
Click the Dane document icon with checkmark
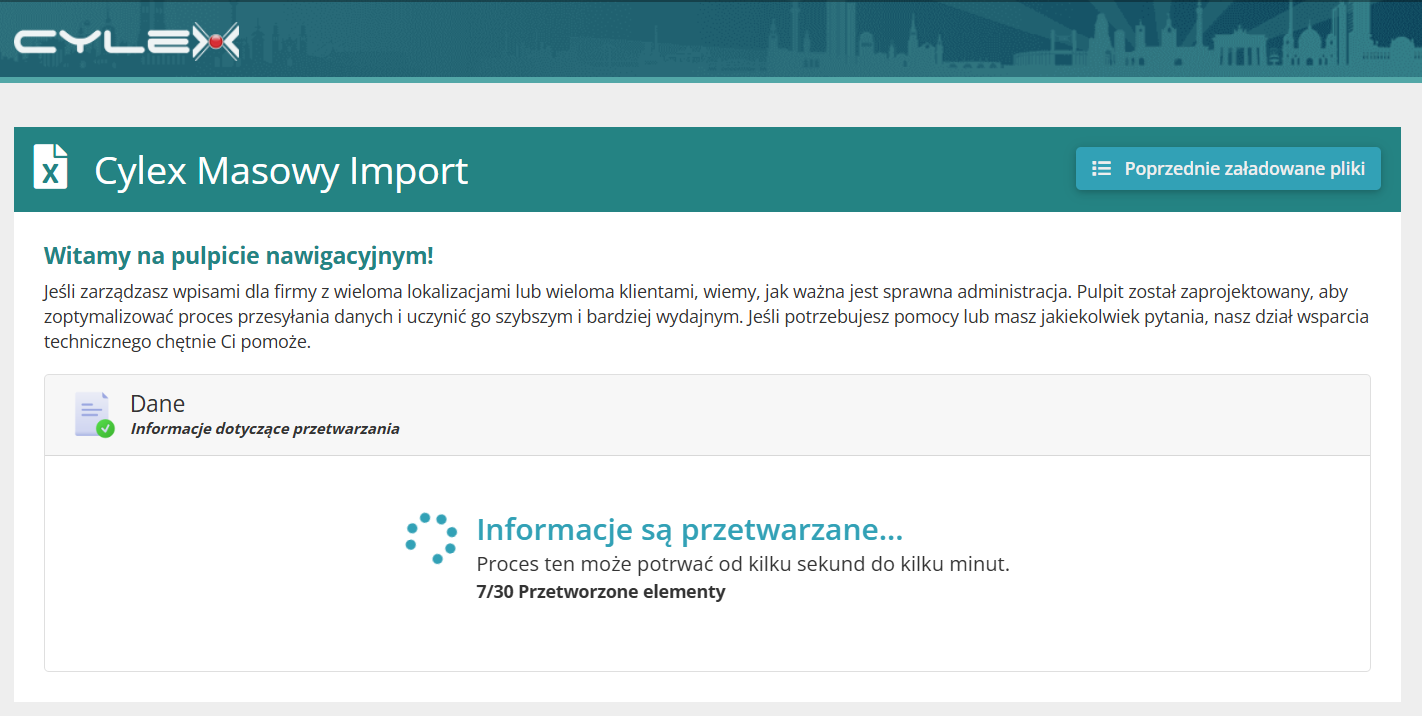pyautogui.click(x=94, y=415)
